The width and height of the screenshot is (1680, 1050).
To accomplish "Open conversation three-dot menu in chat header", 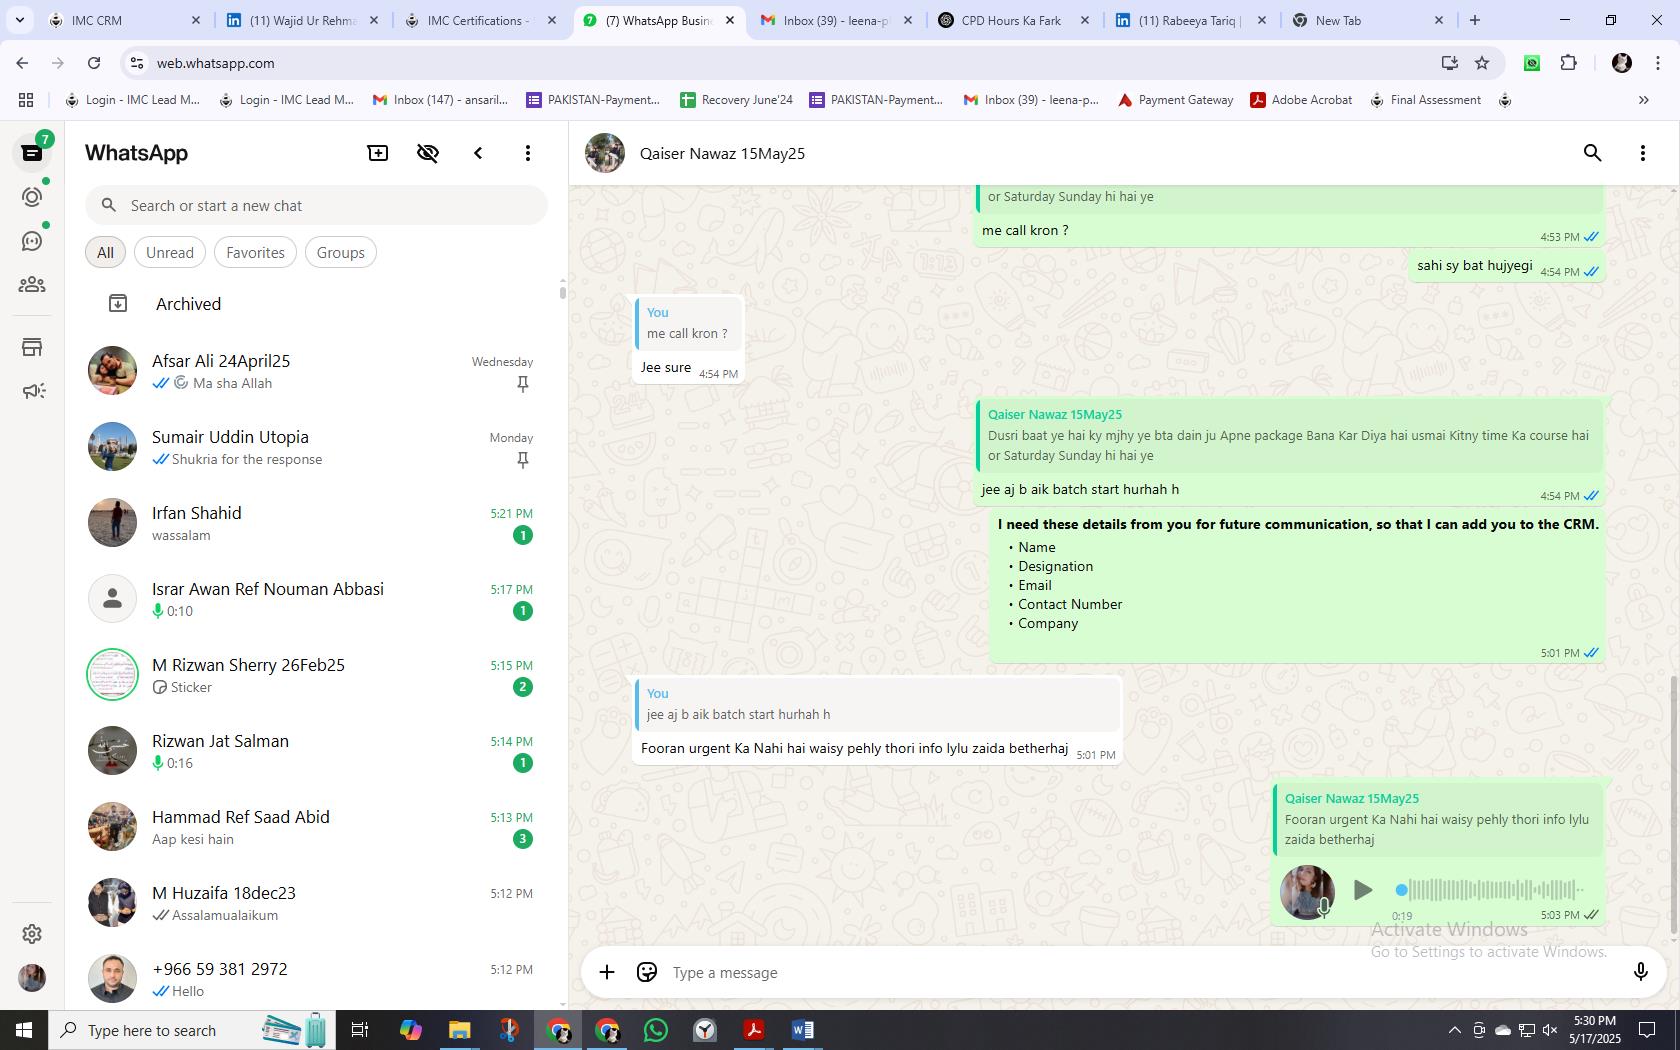I will click(x=1642, y=153).
